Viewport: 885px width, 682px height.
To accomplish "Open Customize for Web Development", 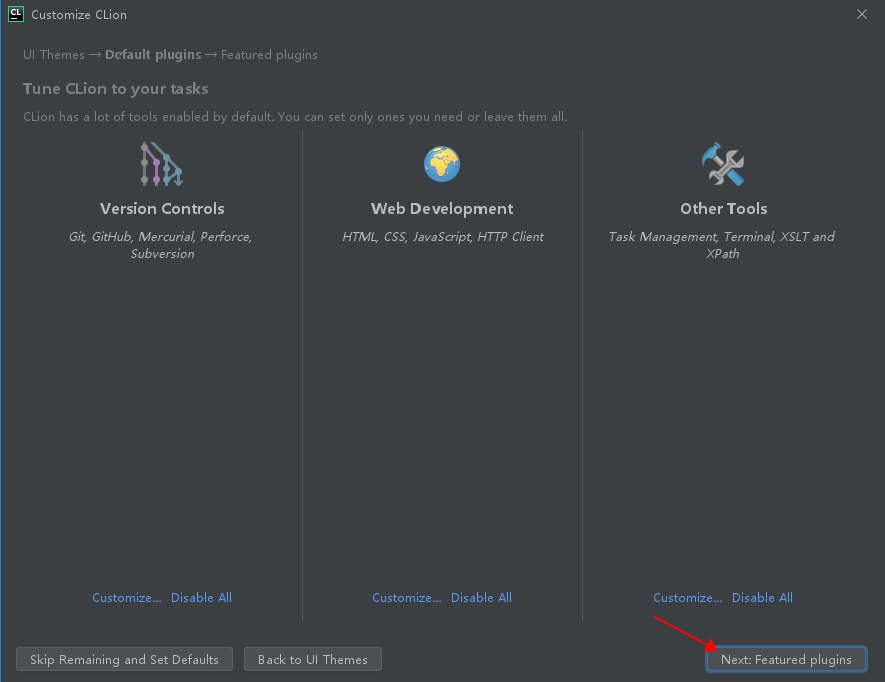I will (406, 597).
